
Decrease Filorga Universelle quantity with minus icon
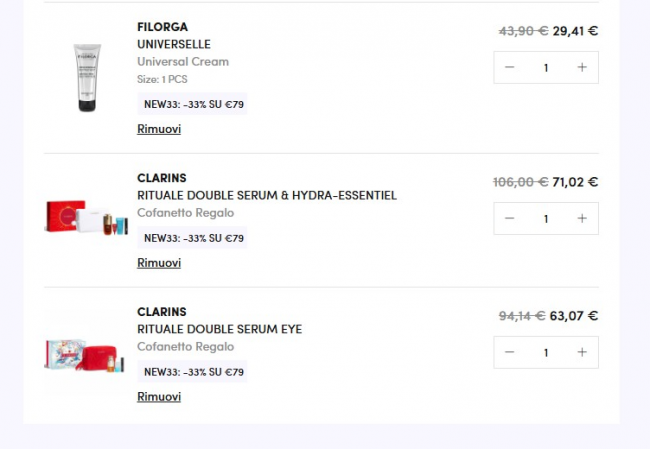click(510, 68)
